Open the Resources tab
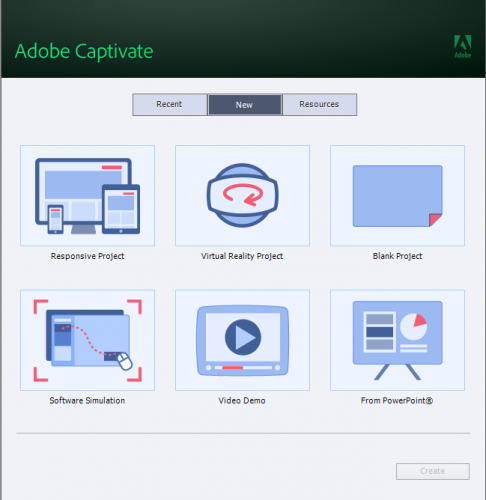486x500 pixels. [319, 104]
